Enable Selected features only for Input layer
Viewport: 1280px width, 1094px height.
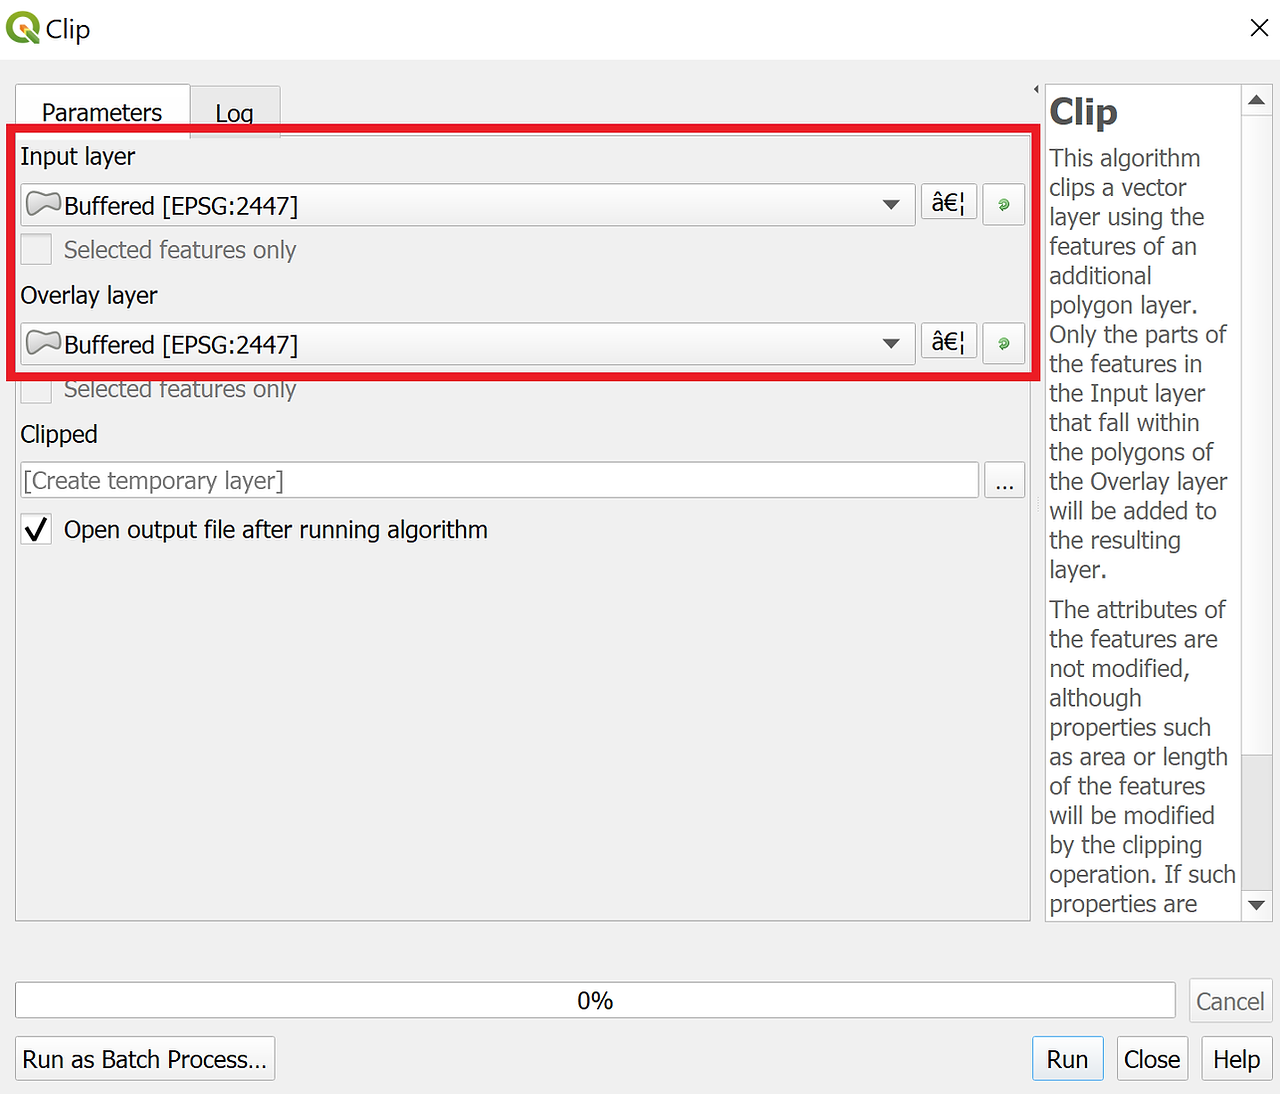(36, 249)
